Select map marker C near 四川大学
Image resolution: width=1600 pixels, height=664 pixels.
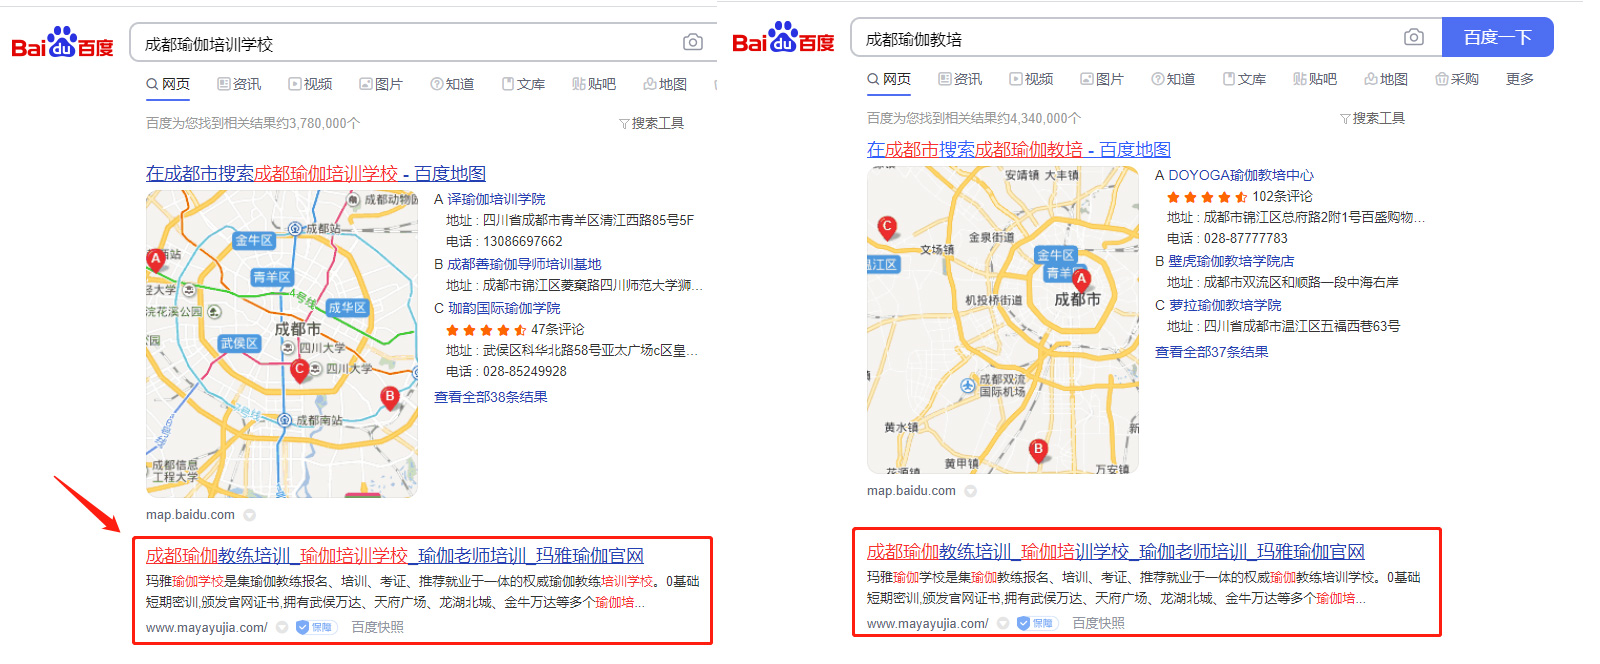coord(299,369)
